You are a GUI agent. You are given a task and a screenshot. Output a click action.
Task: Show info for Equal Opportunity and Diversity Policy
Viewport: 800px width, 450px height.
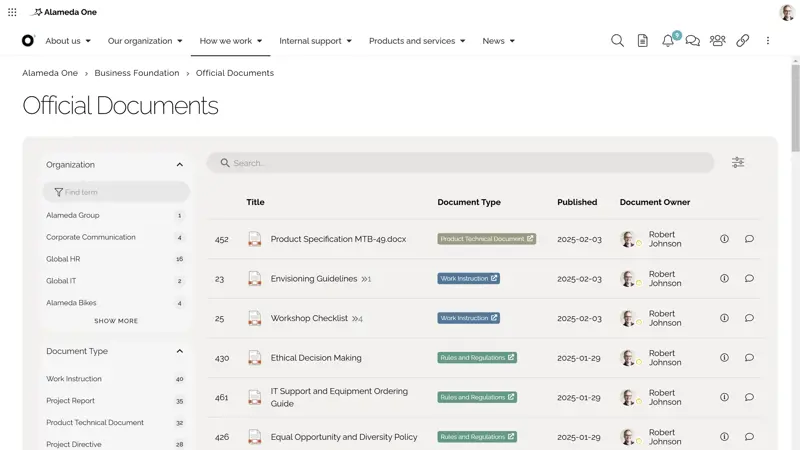[x=724, y=437]
